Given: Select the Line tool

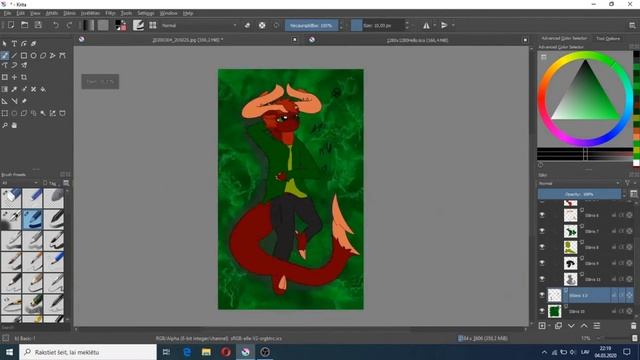Looking at the screenshot, I should coord(14,56).
